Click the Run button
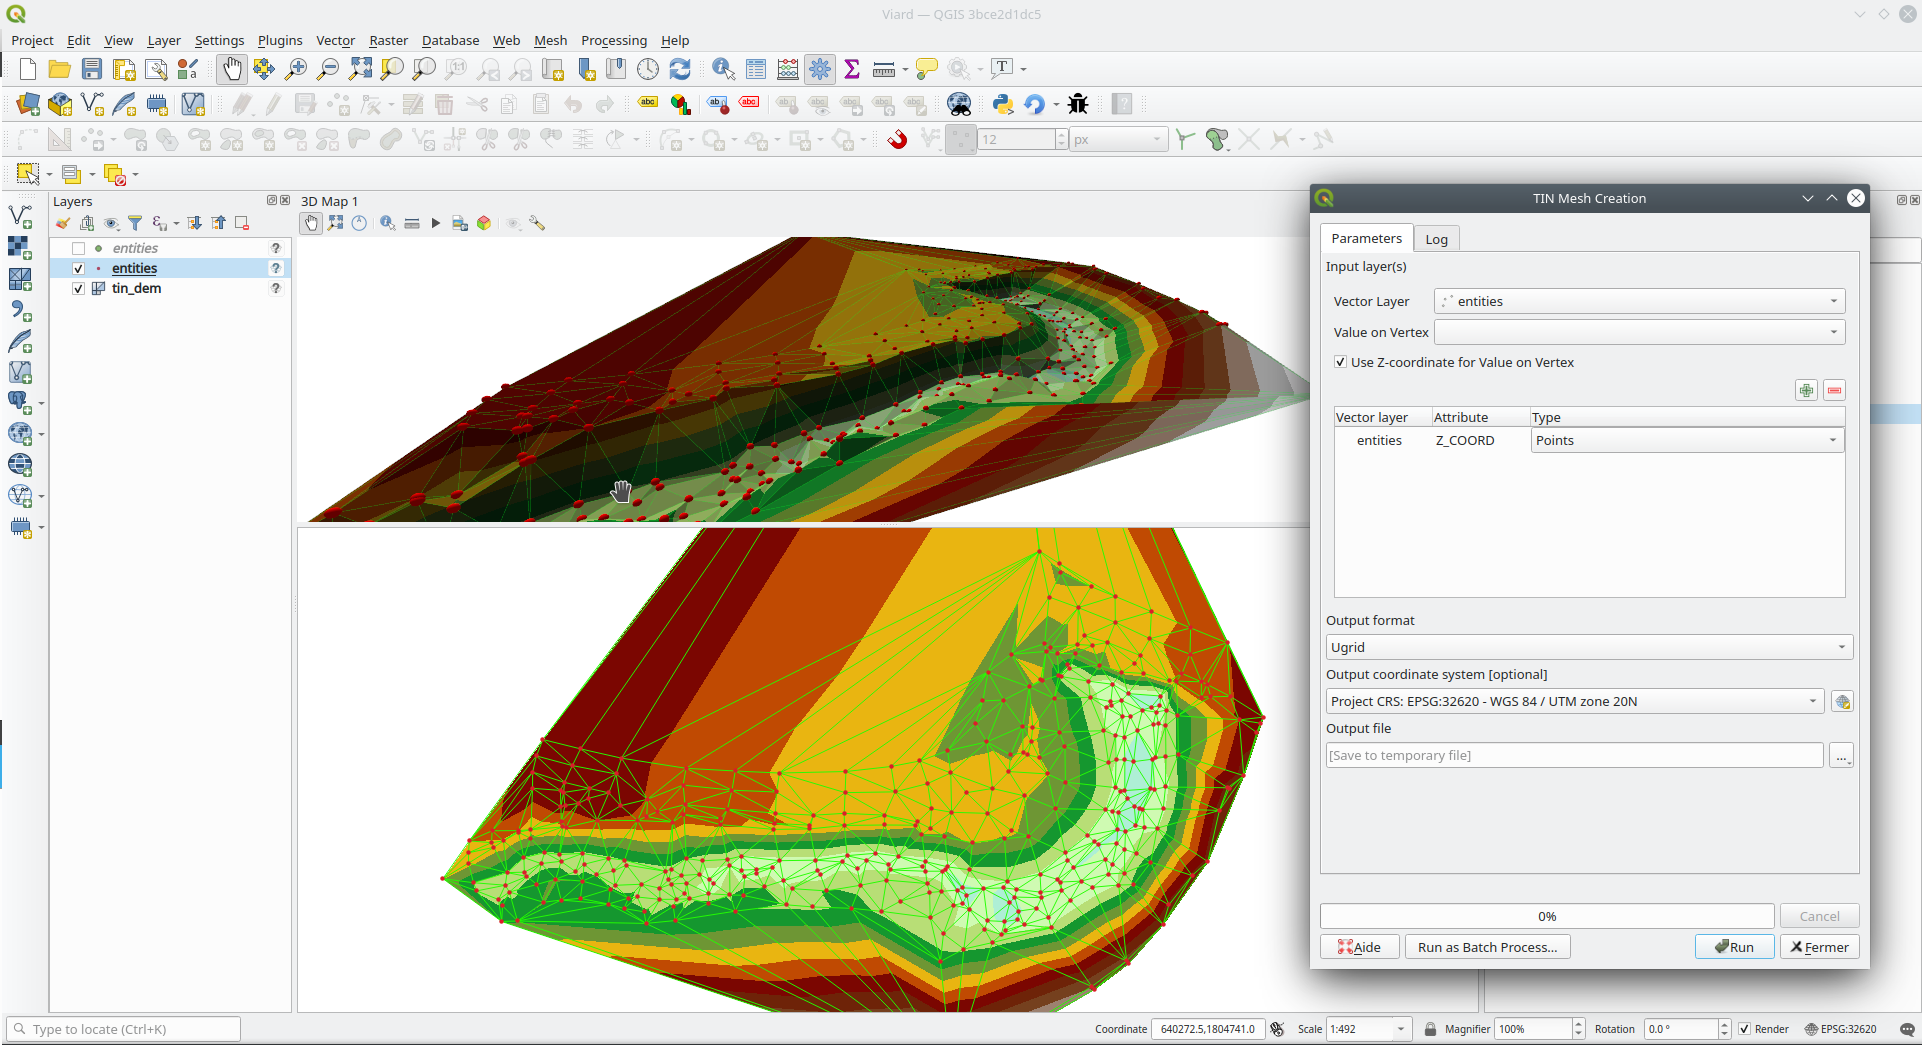 pos(1734,947)
